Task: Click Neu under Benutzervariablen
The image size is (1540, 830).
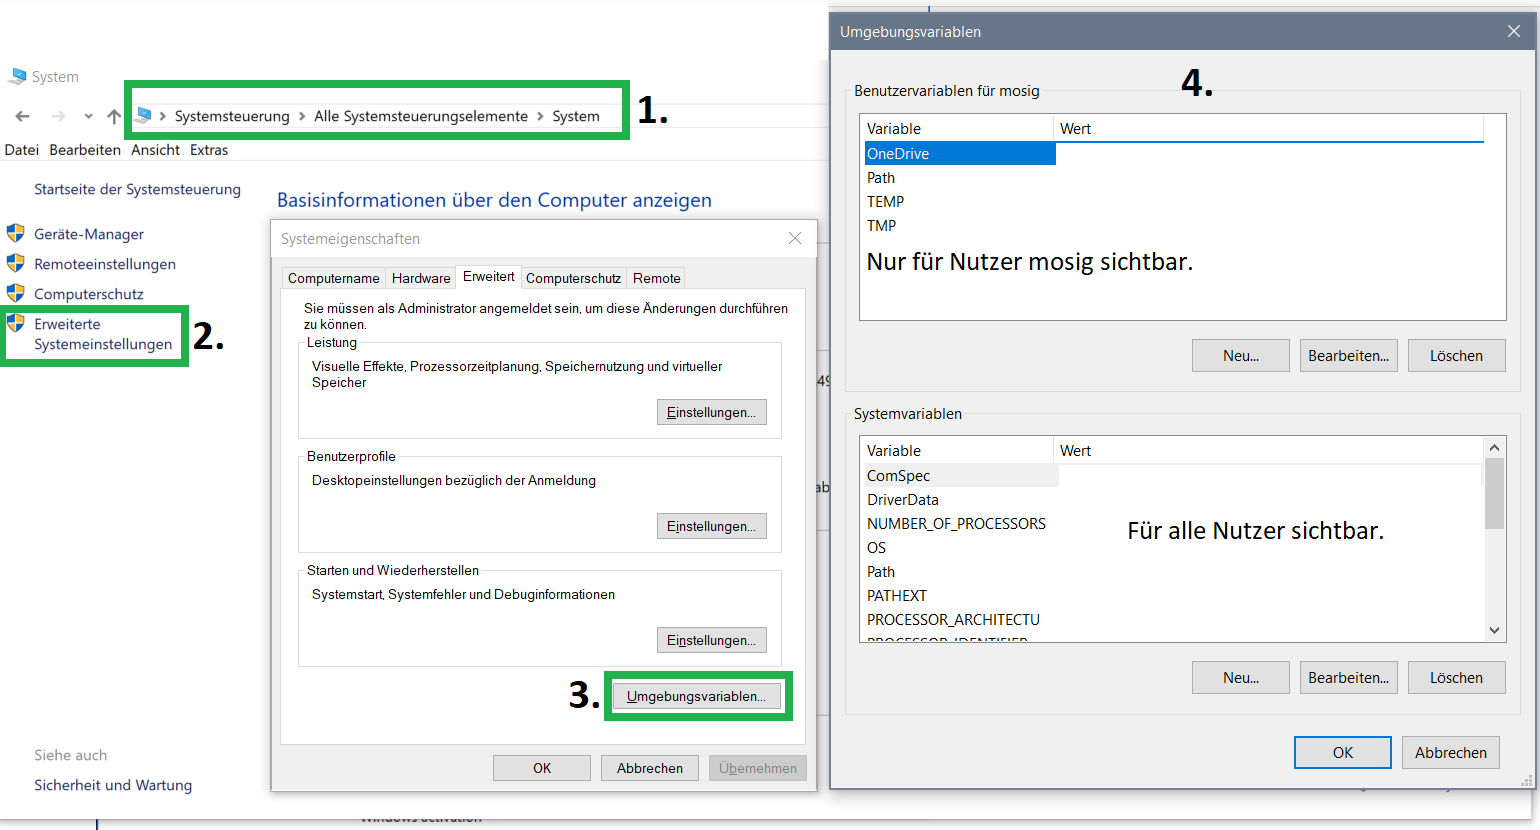Action: click(x=1240, y=356)
